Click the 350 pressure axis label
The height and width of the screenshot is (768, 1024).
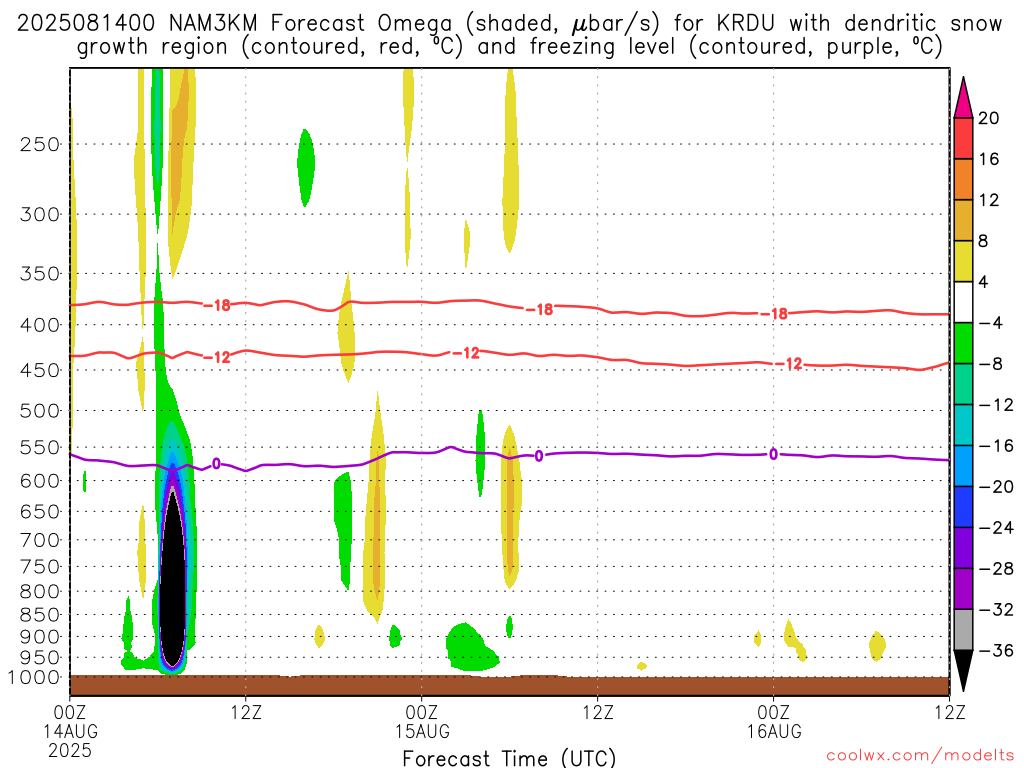point(40,274)
